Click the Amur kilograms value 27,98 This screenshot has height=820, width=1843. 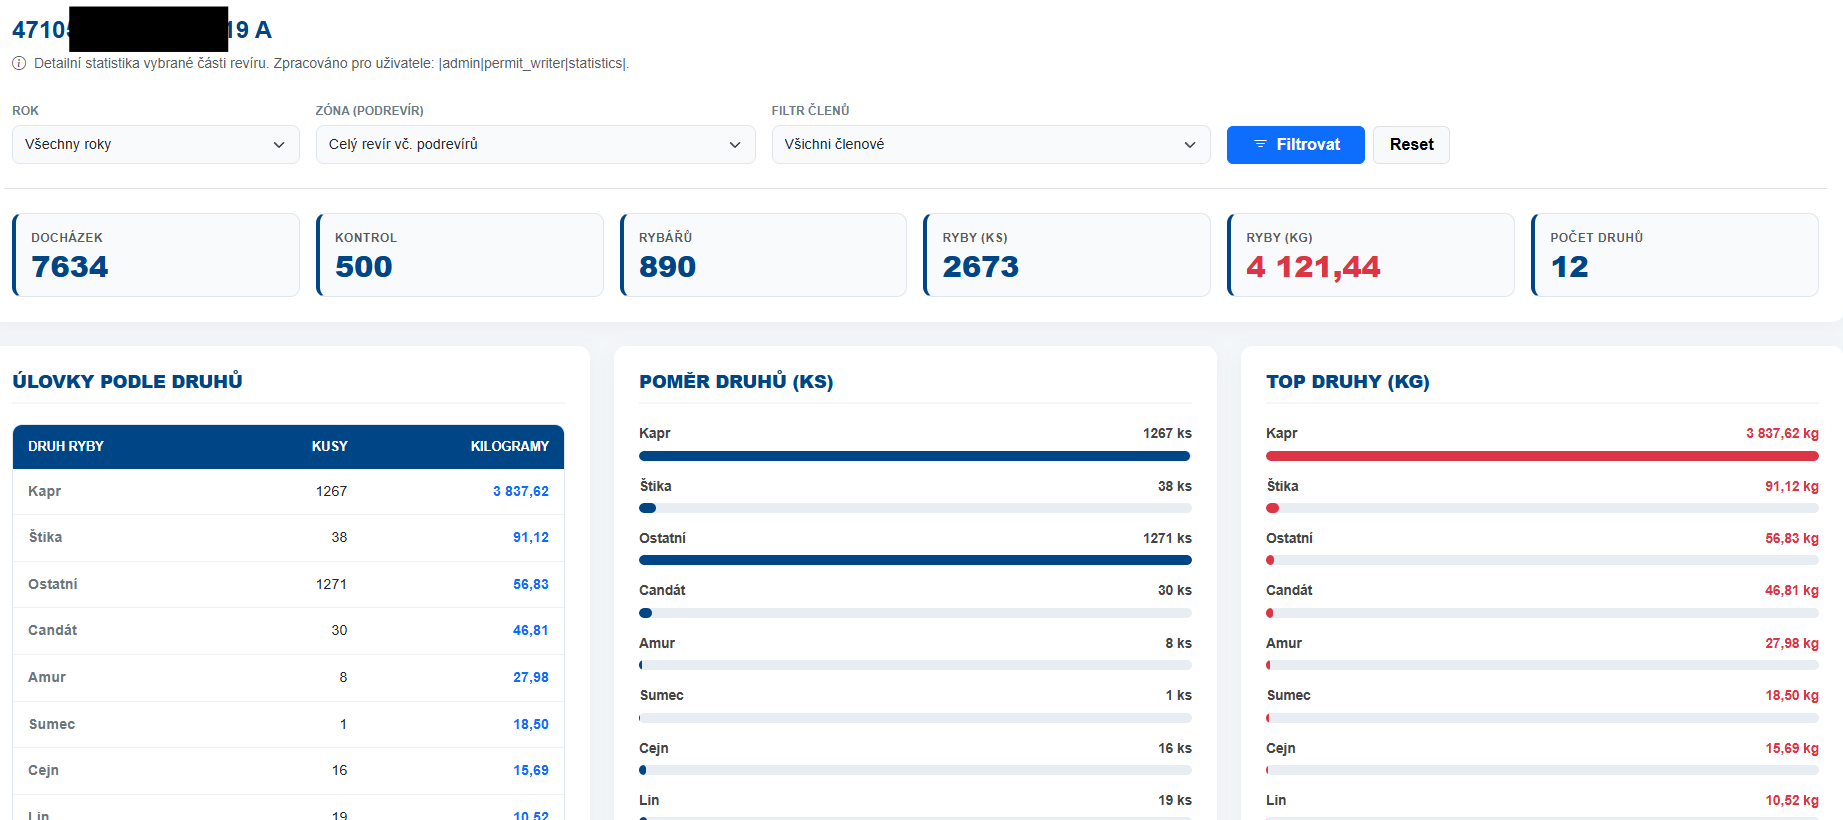[x=530, y=678]
